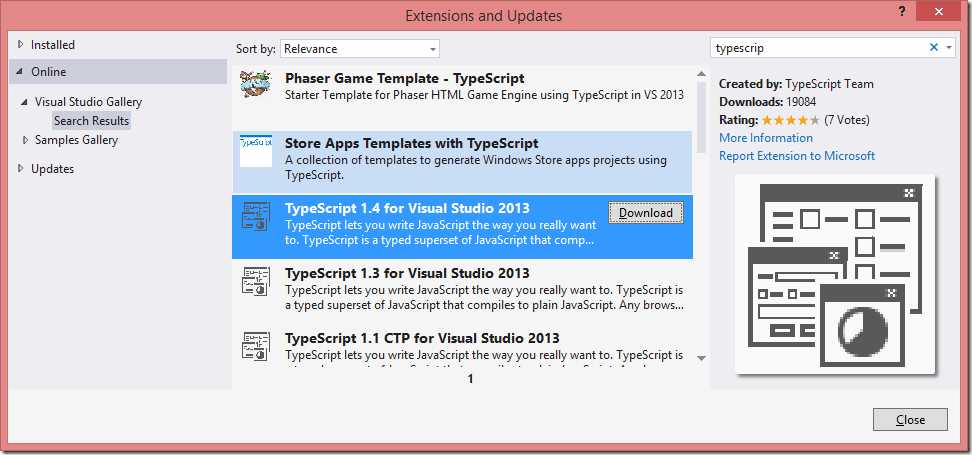Expand the Installed category
Viewport: 972px width, 455px height.
pyautogui.click(x=20, y=45)
